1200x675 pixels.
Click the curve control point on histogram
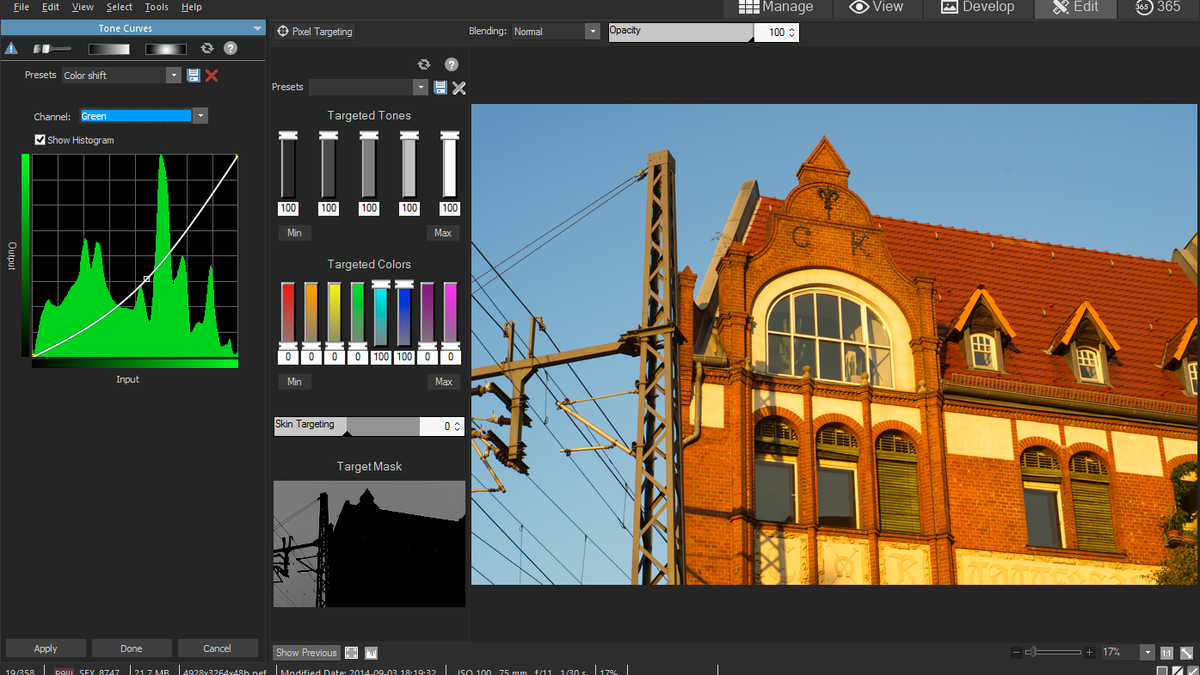pyautogui.click(x=147, y=279)
